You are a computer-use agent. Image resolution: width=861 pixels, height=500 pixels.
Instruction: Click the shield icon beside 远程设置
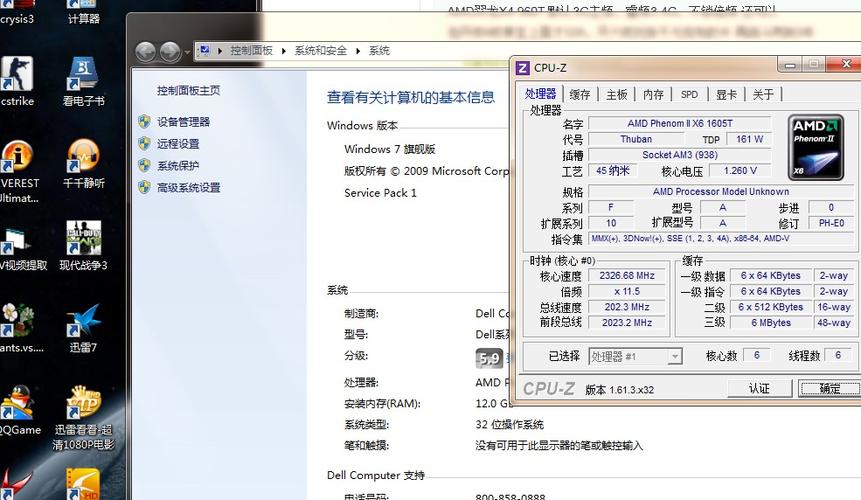(x=144, y=143)
